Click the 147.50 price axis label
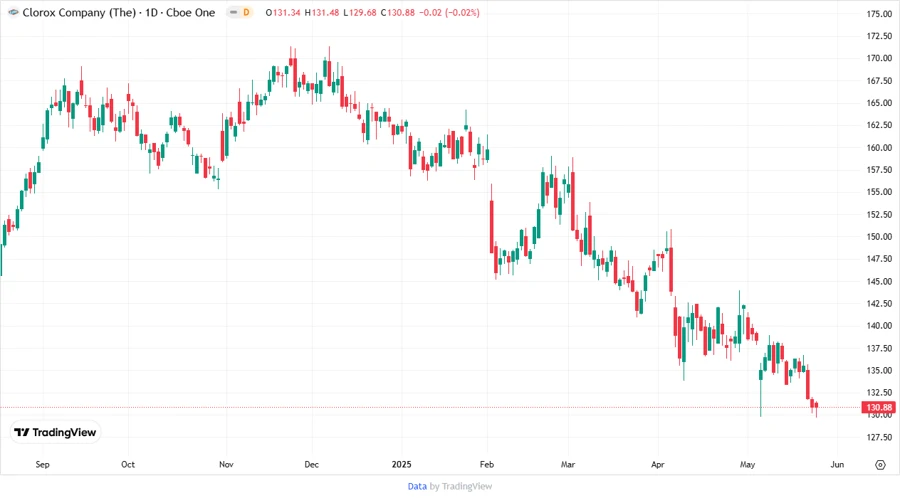Image resolution: width=900 pixels, height=498 pixels. pos(879,259)
